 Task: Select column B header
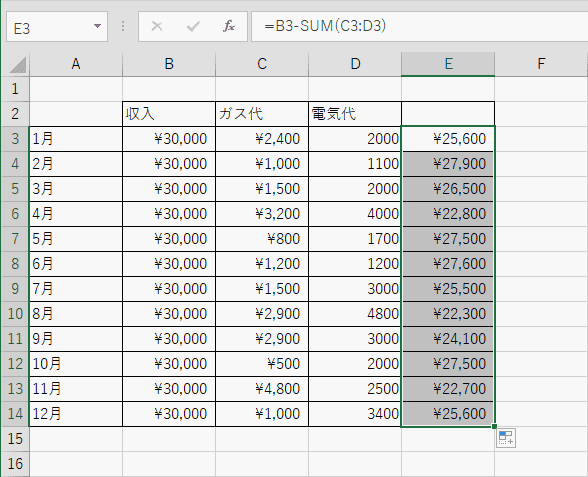(x=169, y=64)
